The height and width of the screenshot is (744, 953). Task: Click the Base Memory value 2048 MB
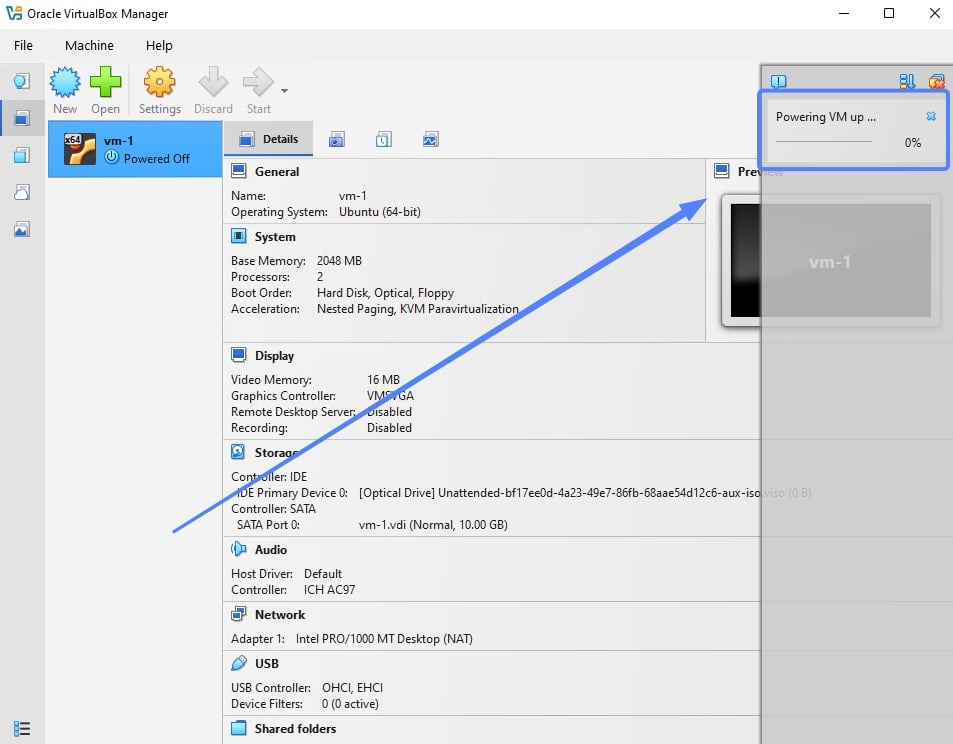pos(339,261)
